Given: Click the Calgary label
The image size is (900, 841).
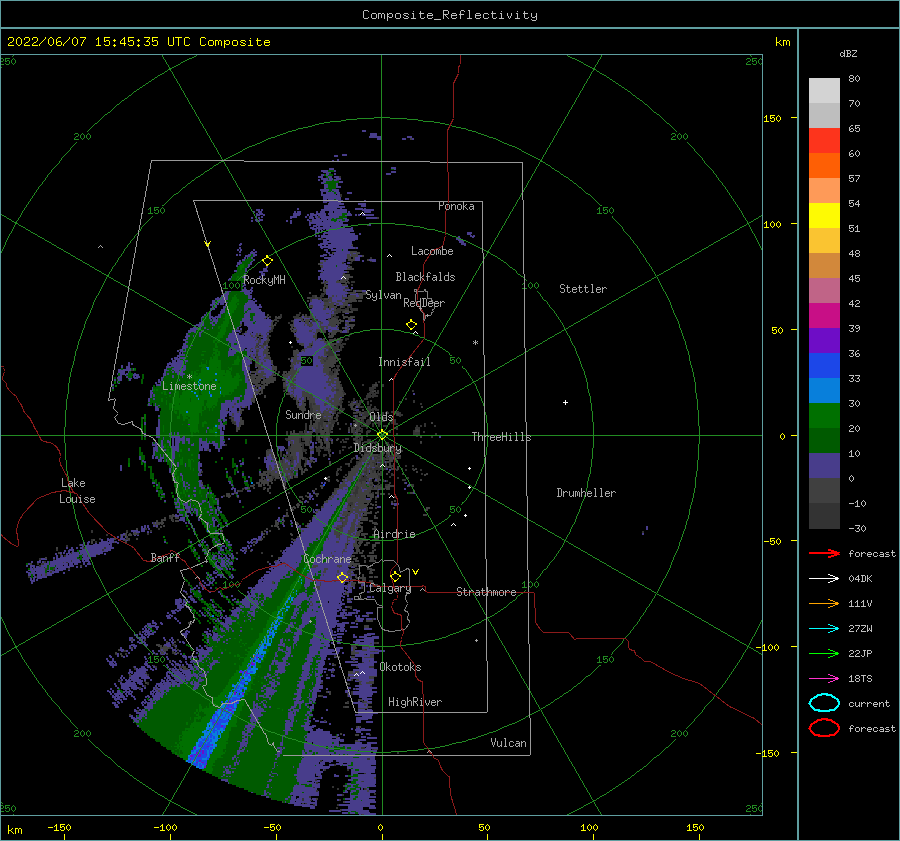Looking at the screenshot, I should pyautogui.click(x=390, y=588).
